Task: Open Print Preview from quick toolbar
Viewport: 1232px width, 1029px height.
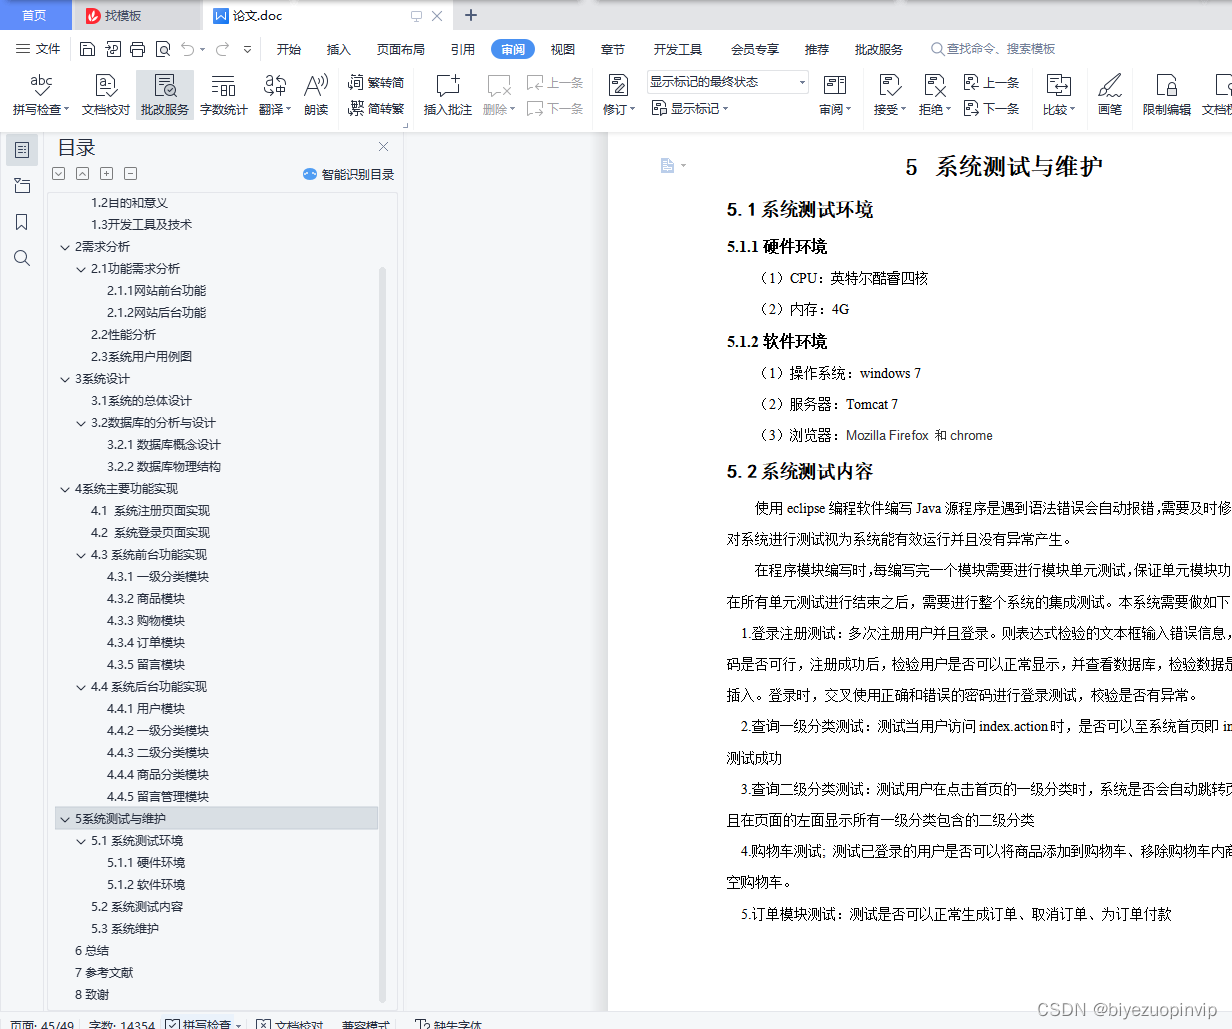Action: 162,49
